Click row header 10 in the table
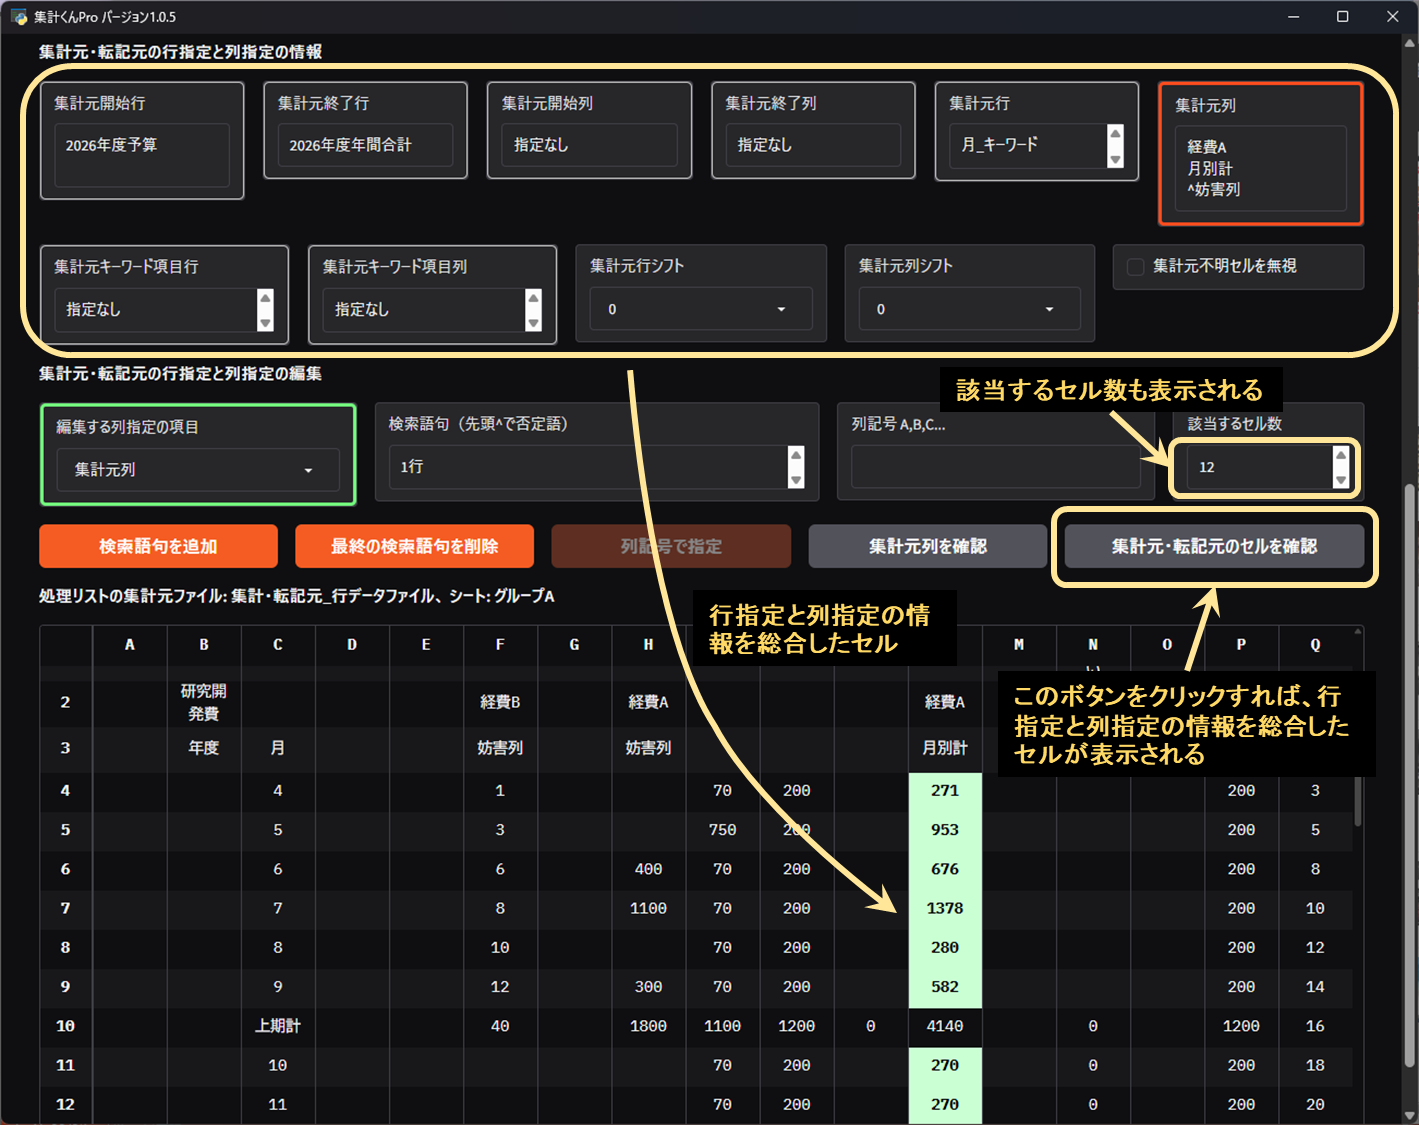This screenshot has width=1419, height=1125. (x=66, y=1027)
